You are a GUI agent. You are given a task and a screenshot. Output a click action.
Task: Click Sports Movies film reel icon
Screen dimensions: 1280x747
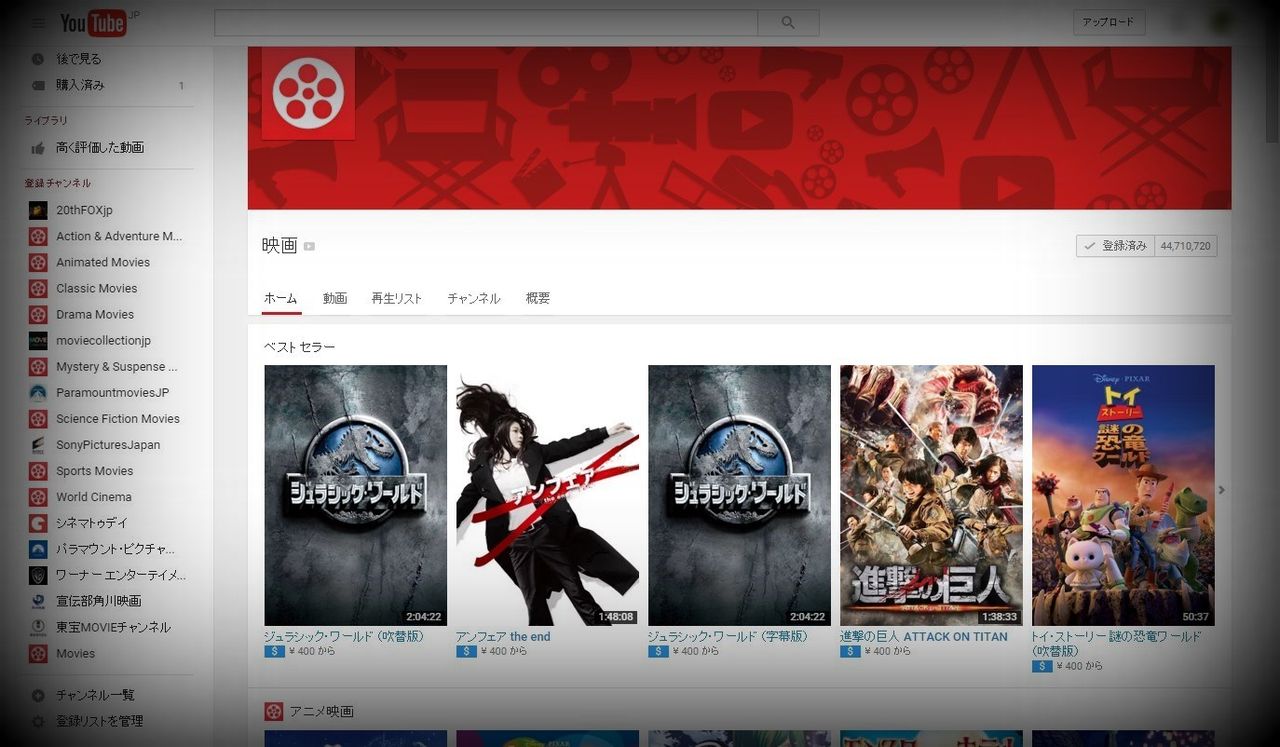(38, 470)
